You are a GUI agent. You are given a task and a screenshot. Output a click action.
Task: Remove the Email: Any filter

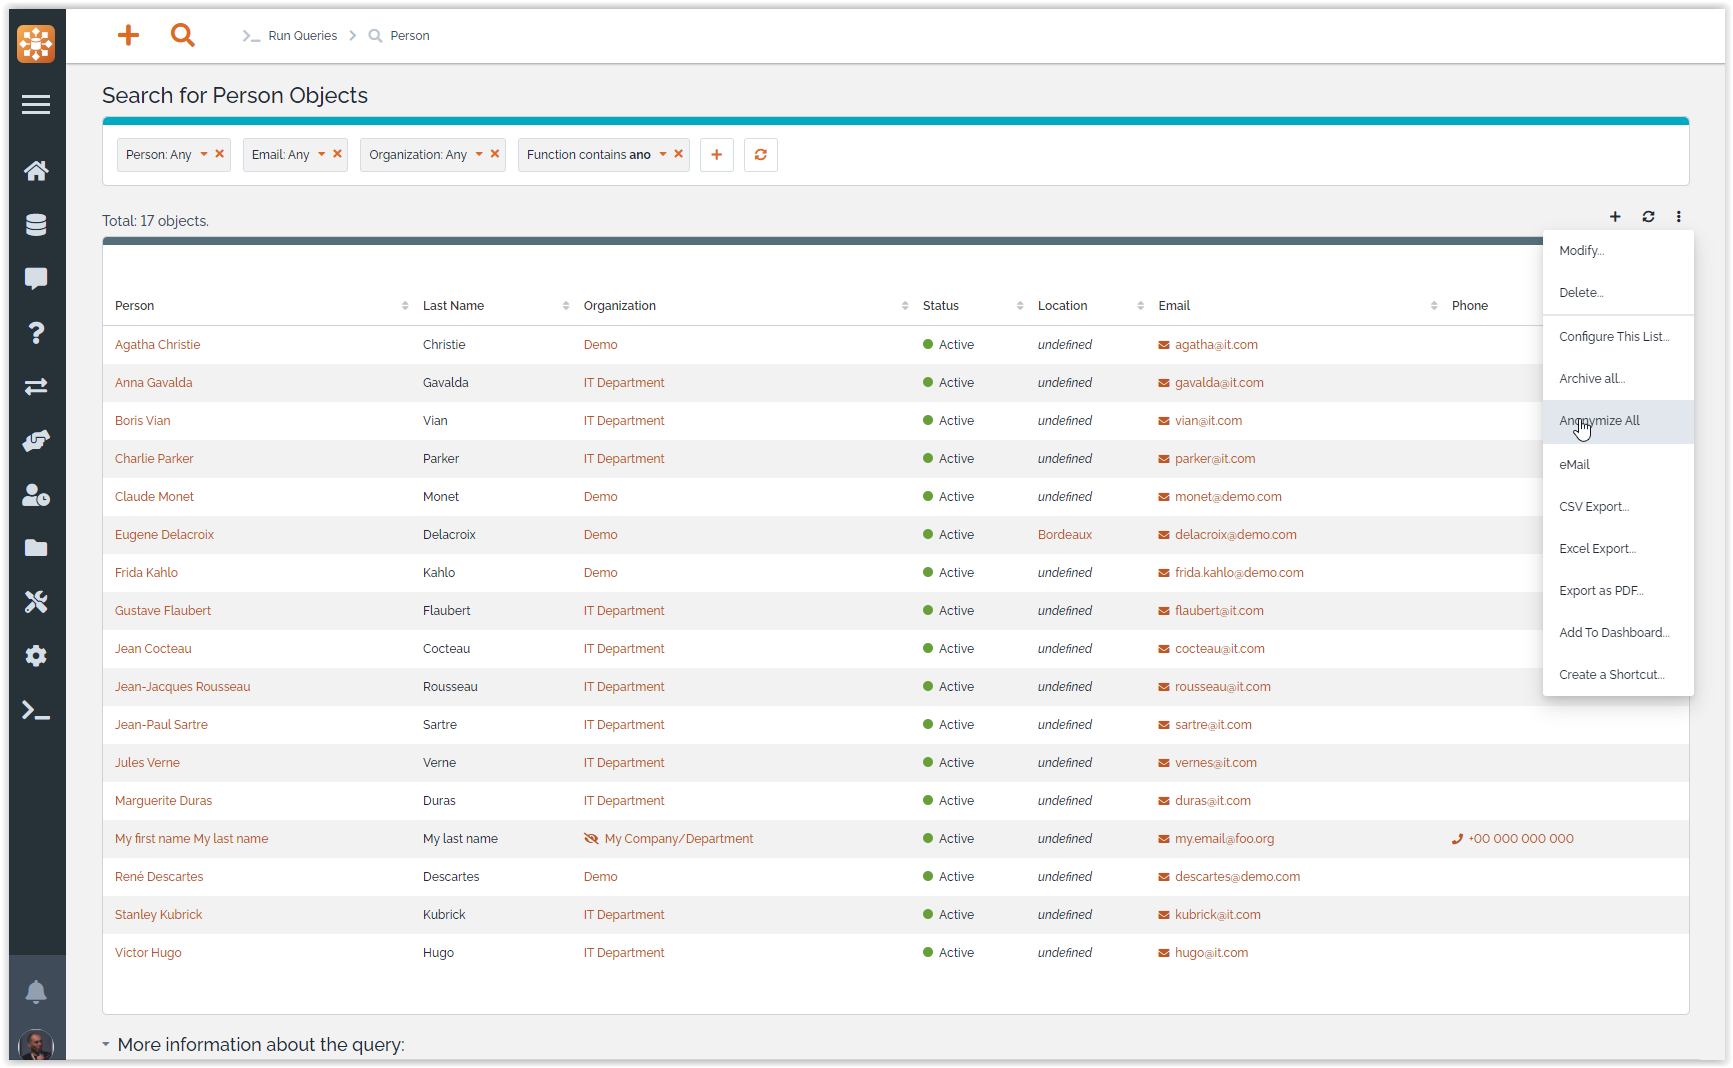click(x=338, y=154)
